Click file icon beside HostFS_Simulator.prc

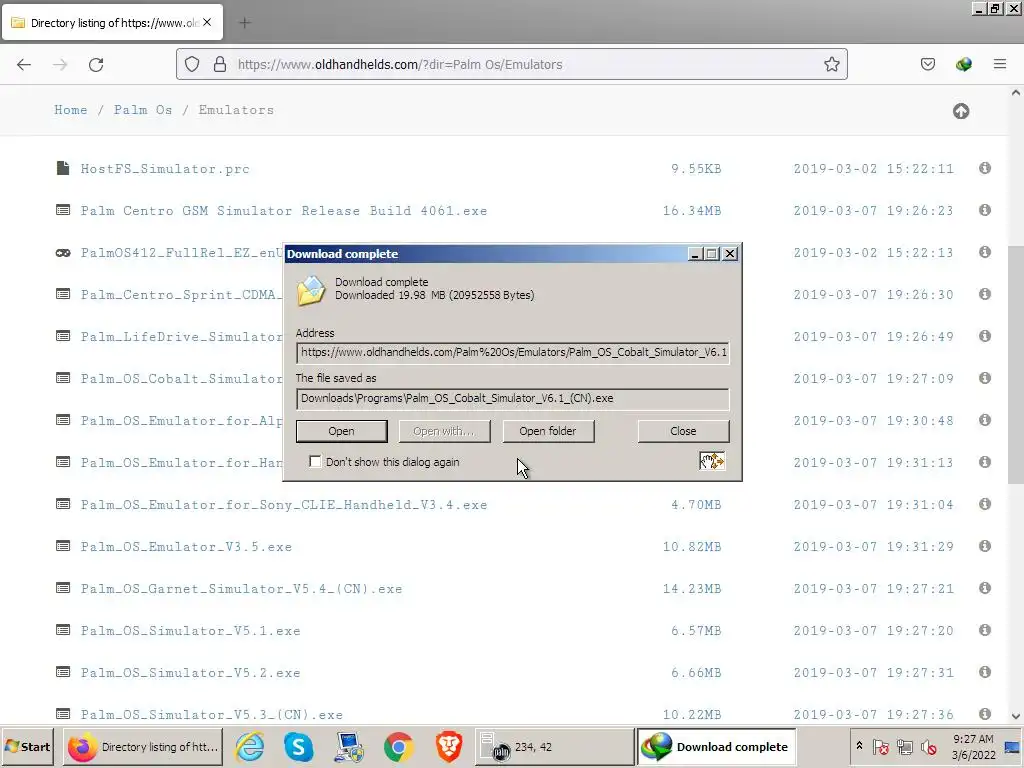[x=63, y=168]
